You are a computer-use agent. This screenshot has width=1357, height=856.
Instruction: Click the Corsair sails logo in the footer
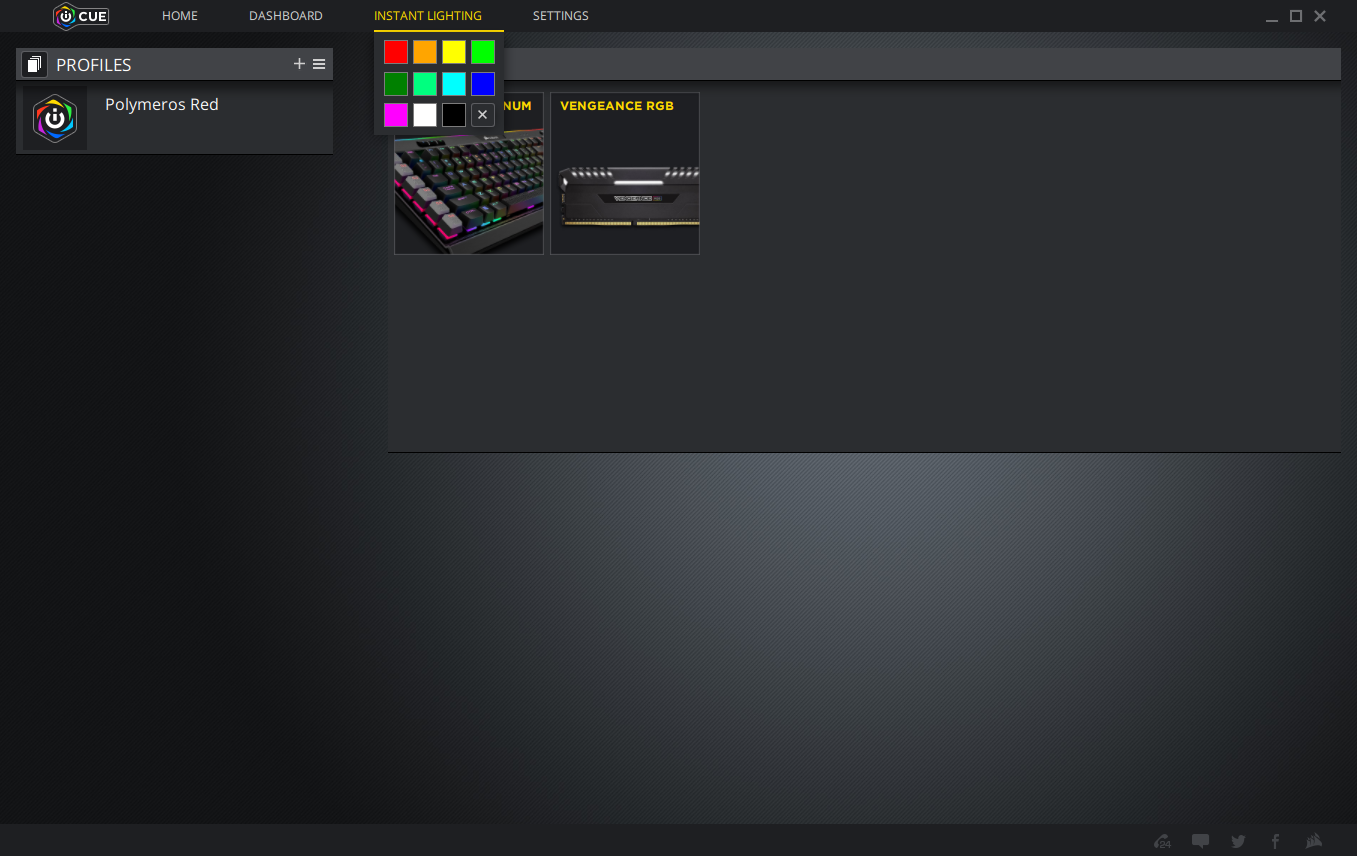tap(1314, 841)
